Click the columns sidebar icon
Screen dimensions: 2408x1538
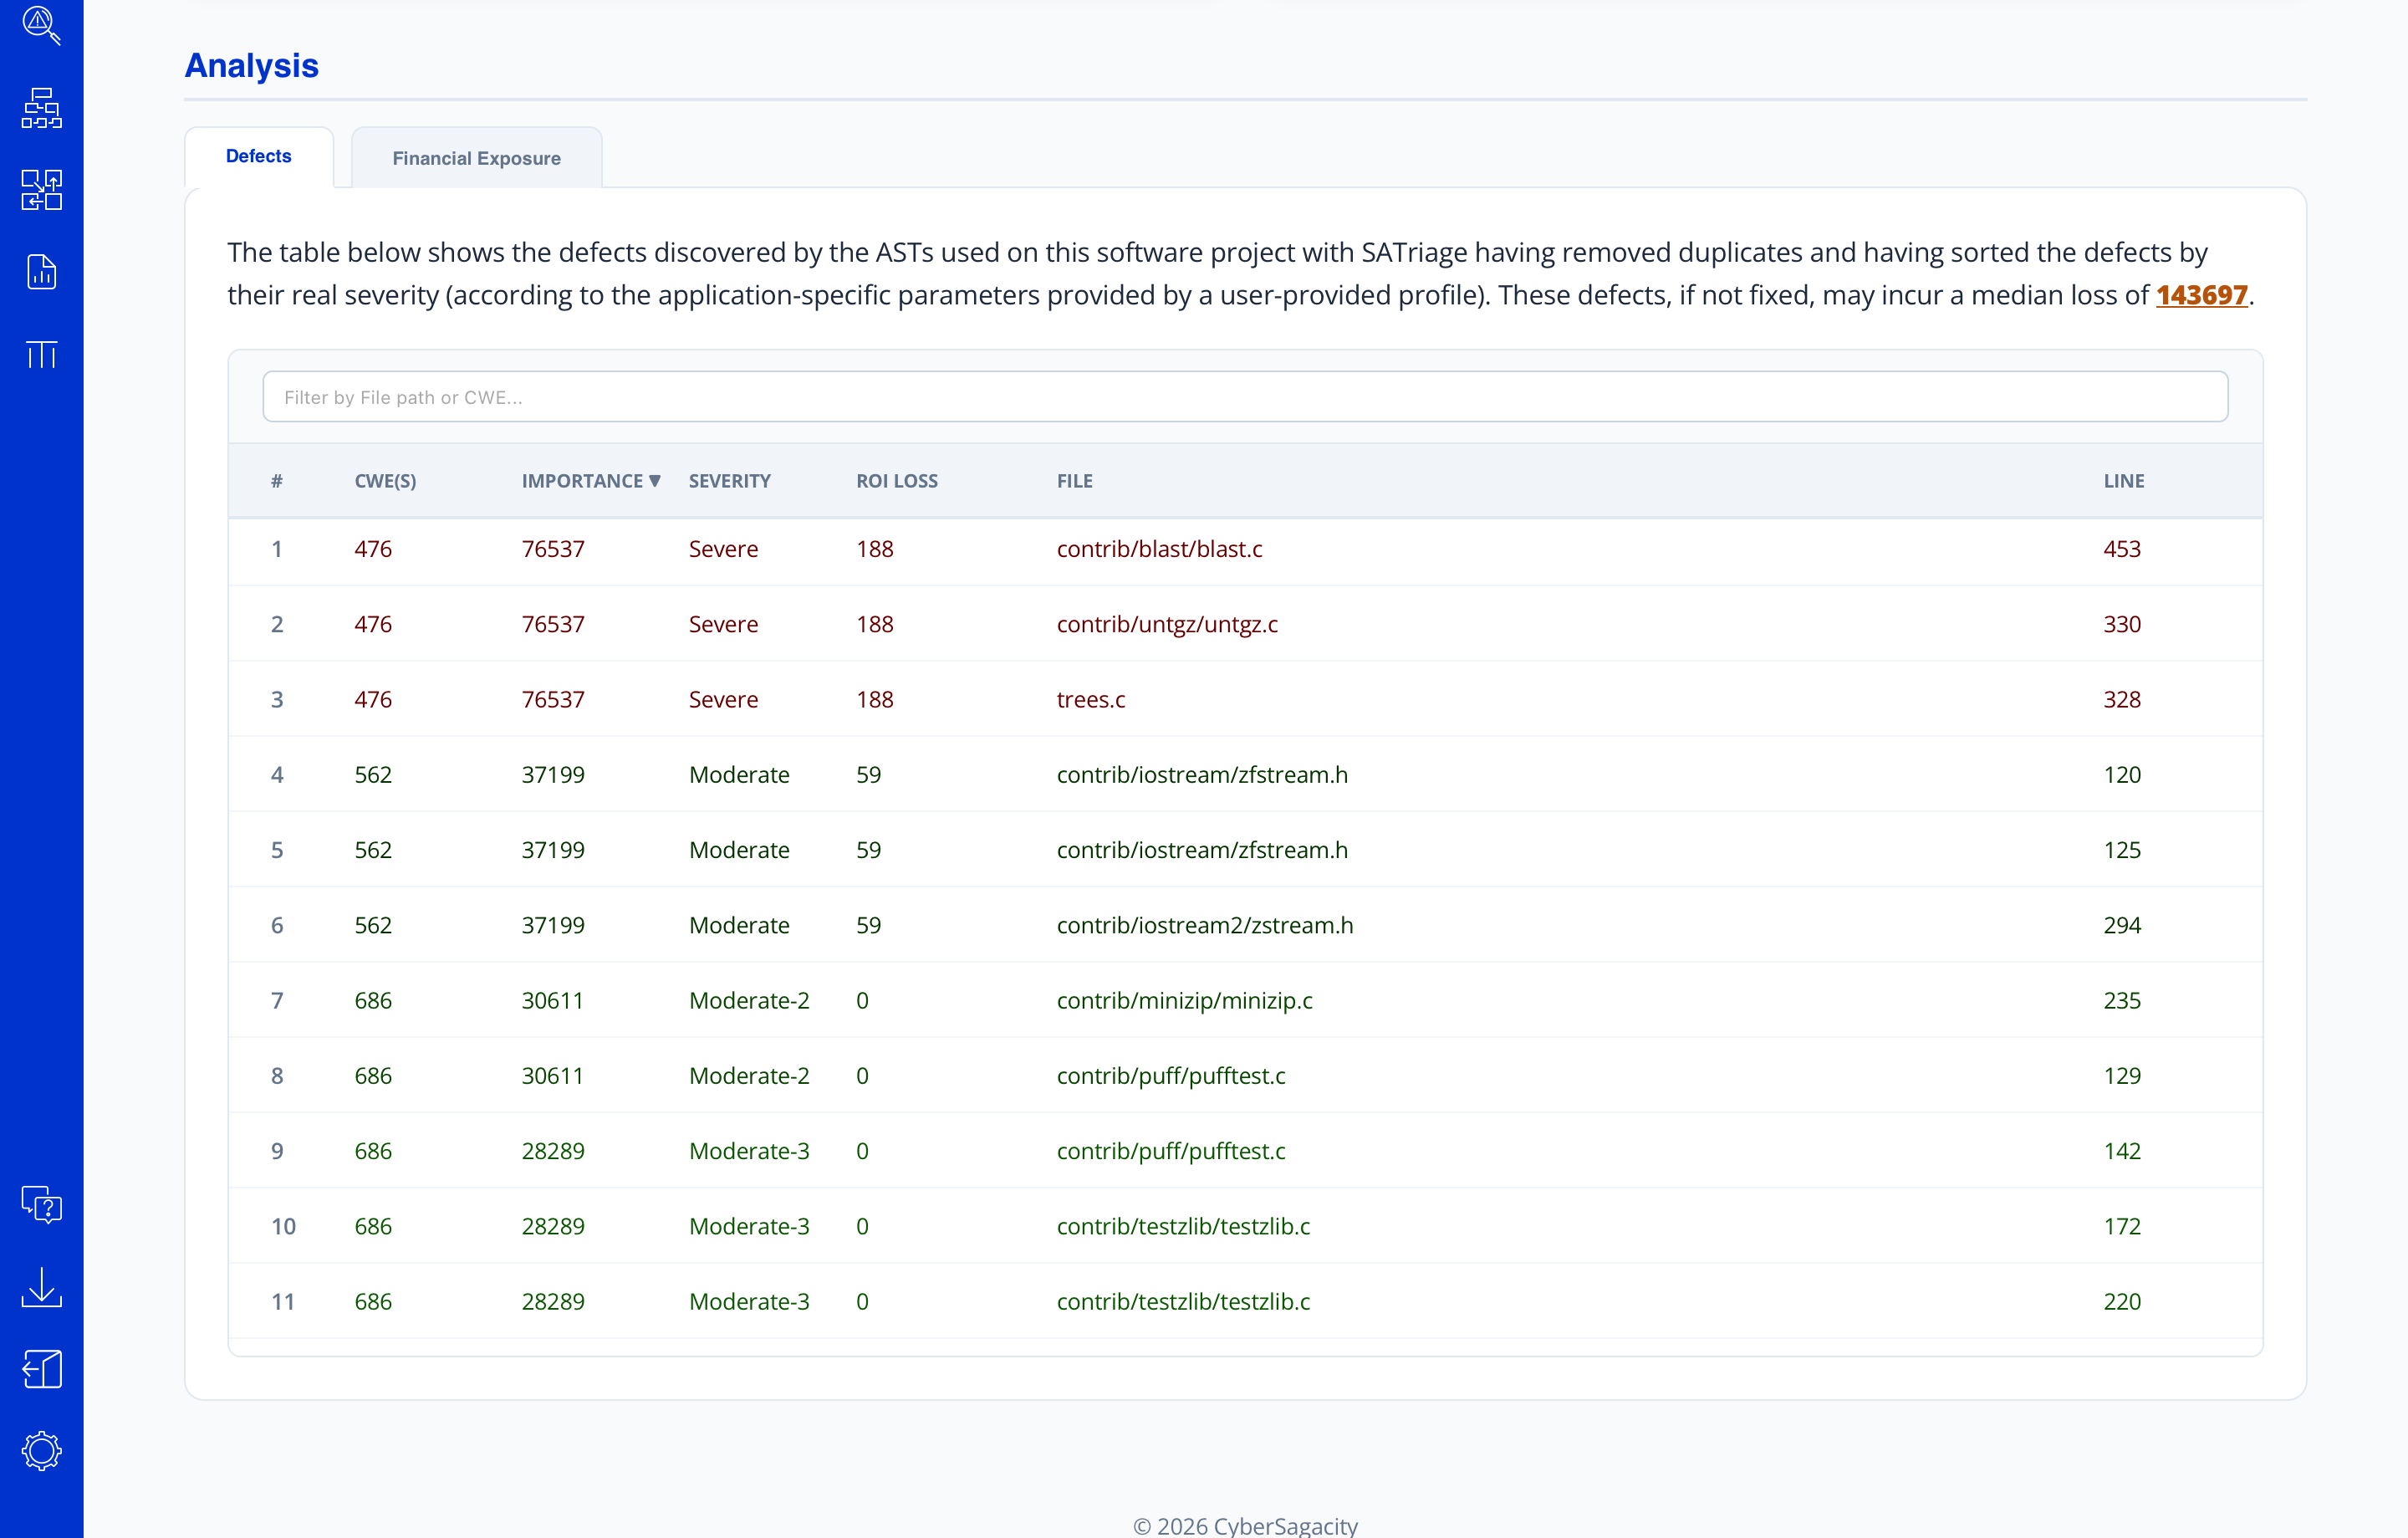click(41, 354)
